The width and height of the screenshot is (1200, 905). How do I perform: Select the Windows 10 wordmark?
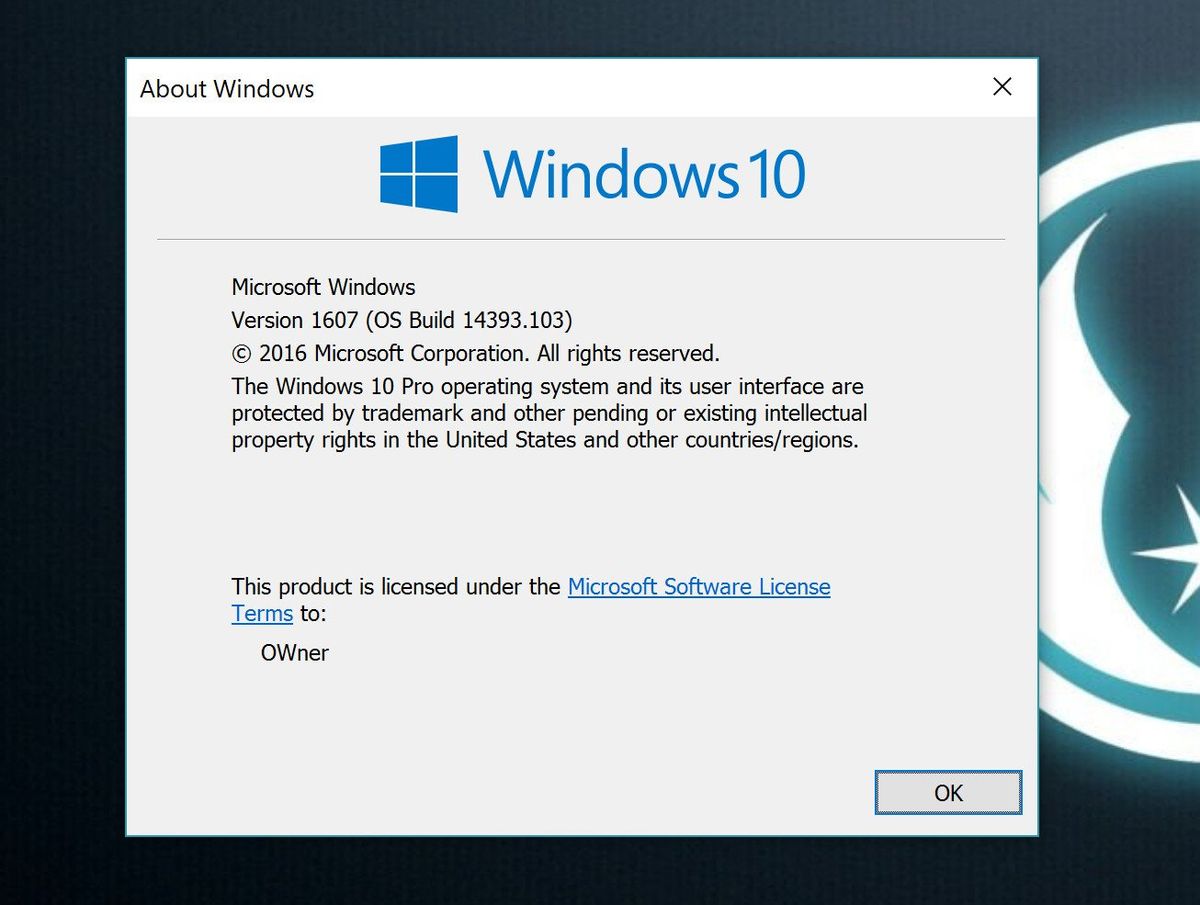point(645,175)
